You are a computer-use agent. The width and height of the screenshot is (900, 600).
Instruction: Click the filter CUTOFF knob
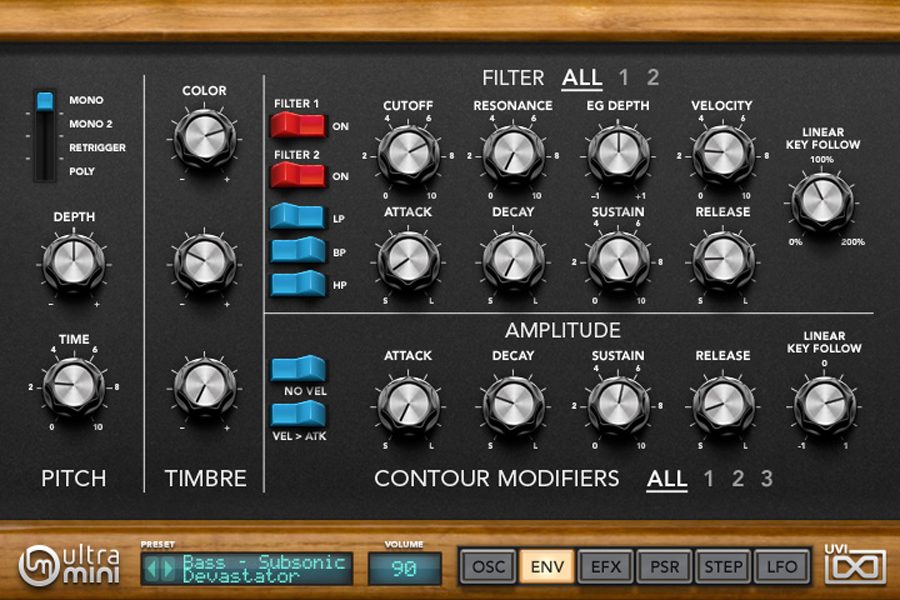[408, 155]
